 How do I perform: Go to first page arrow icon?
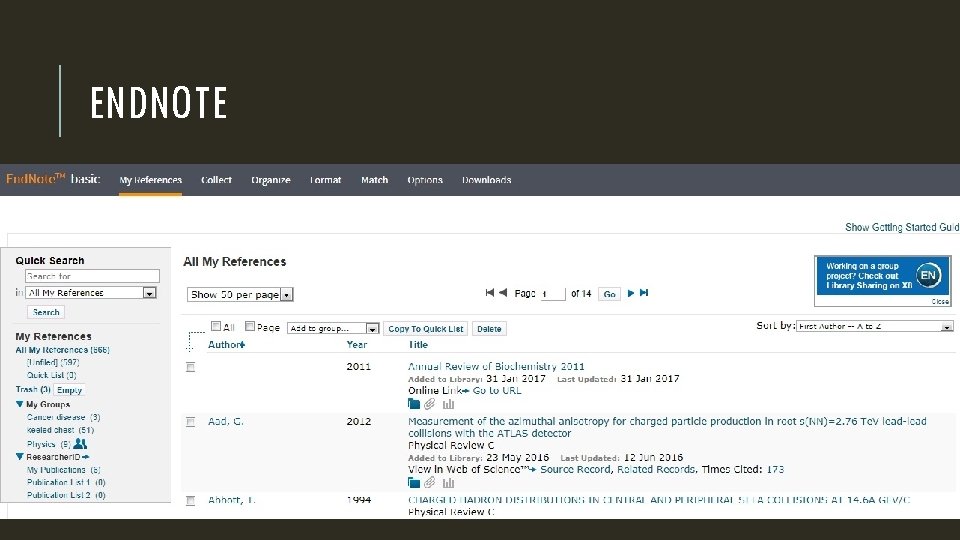coord(489,293)
